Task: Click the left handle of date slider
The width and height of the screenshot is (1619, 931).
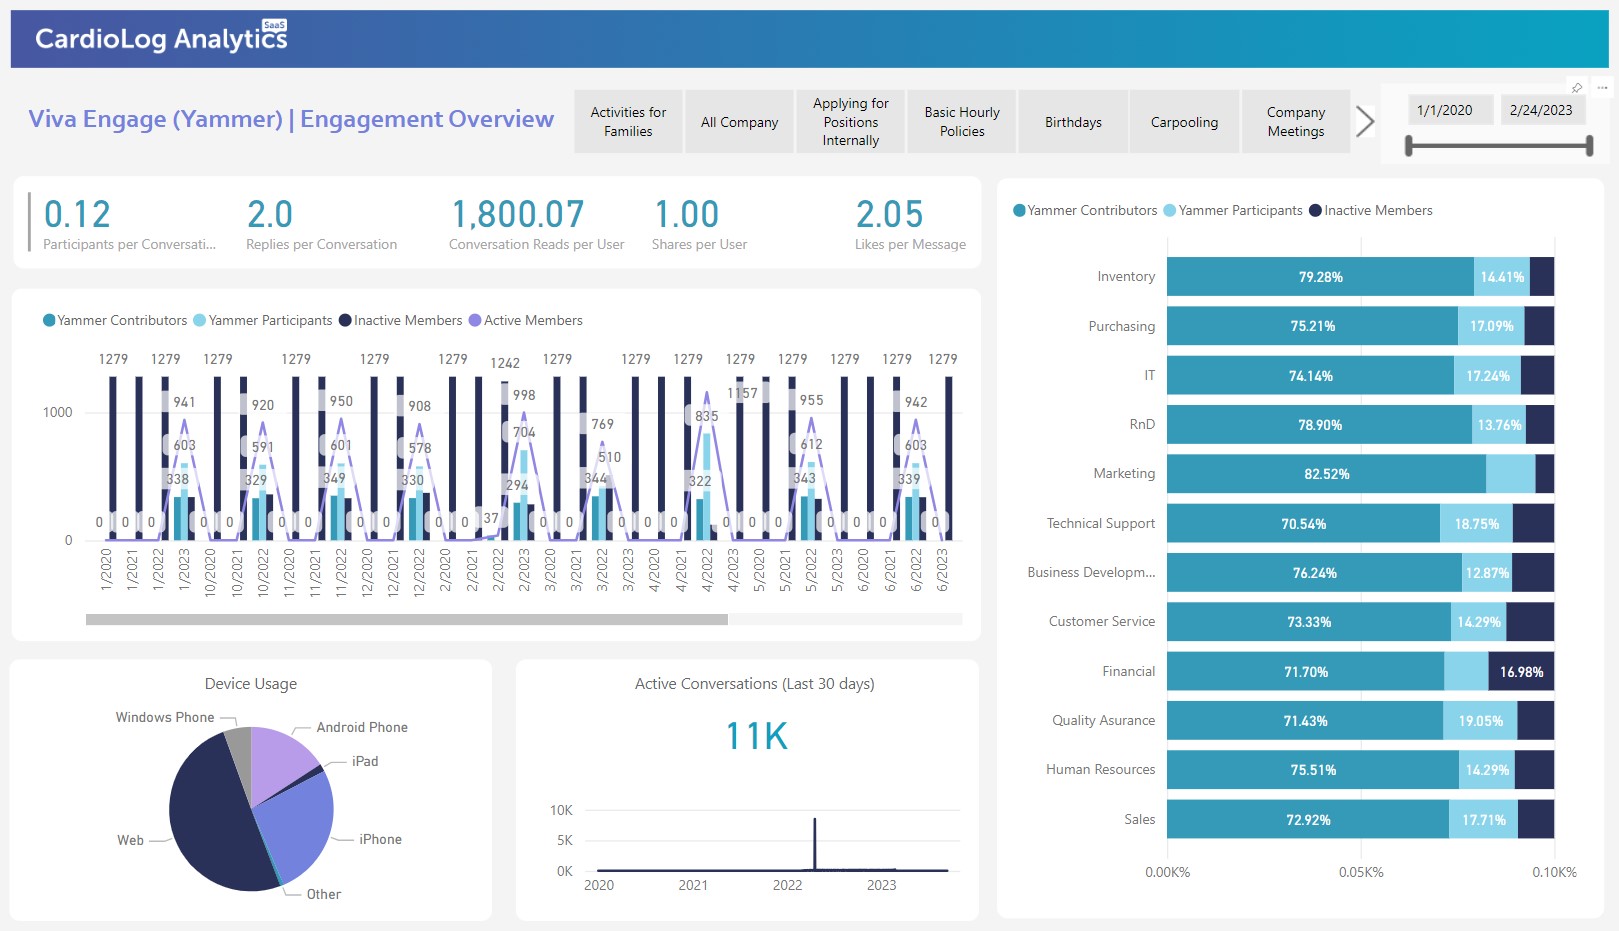Action: pyautogui.click(x=1409, y=146)
